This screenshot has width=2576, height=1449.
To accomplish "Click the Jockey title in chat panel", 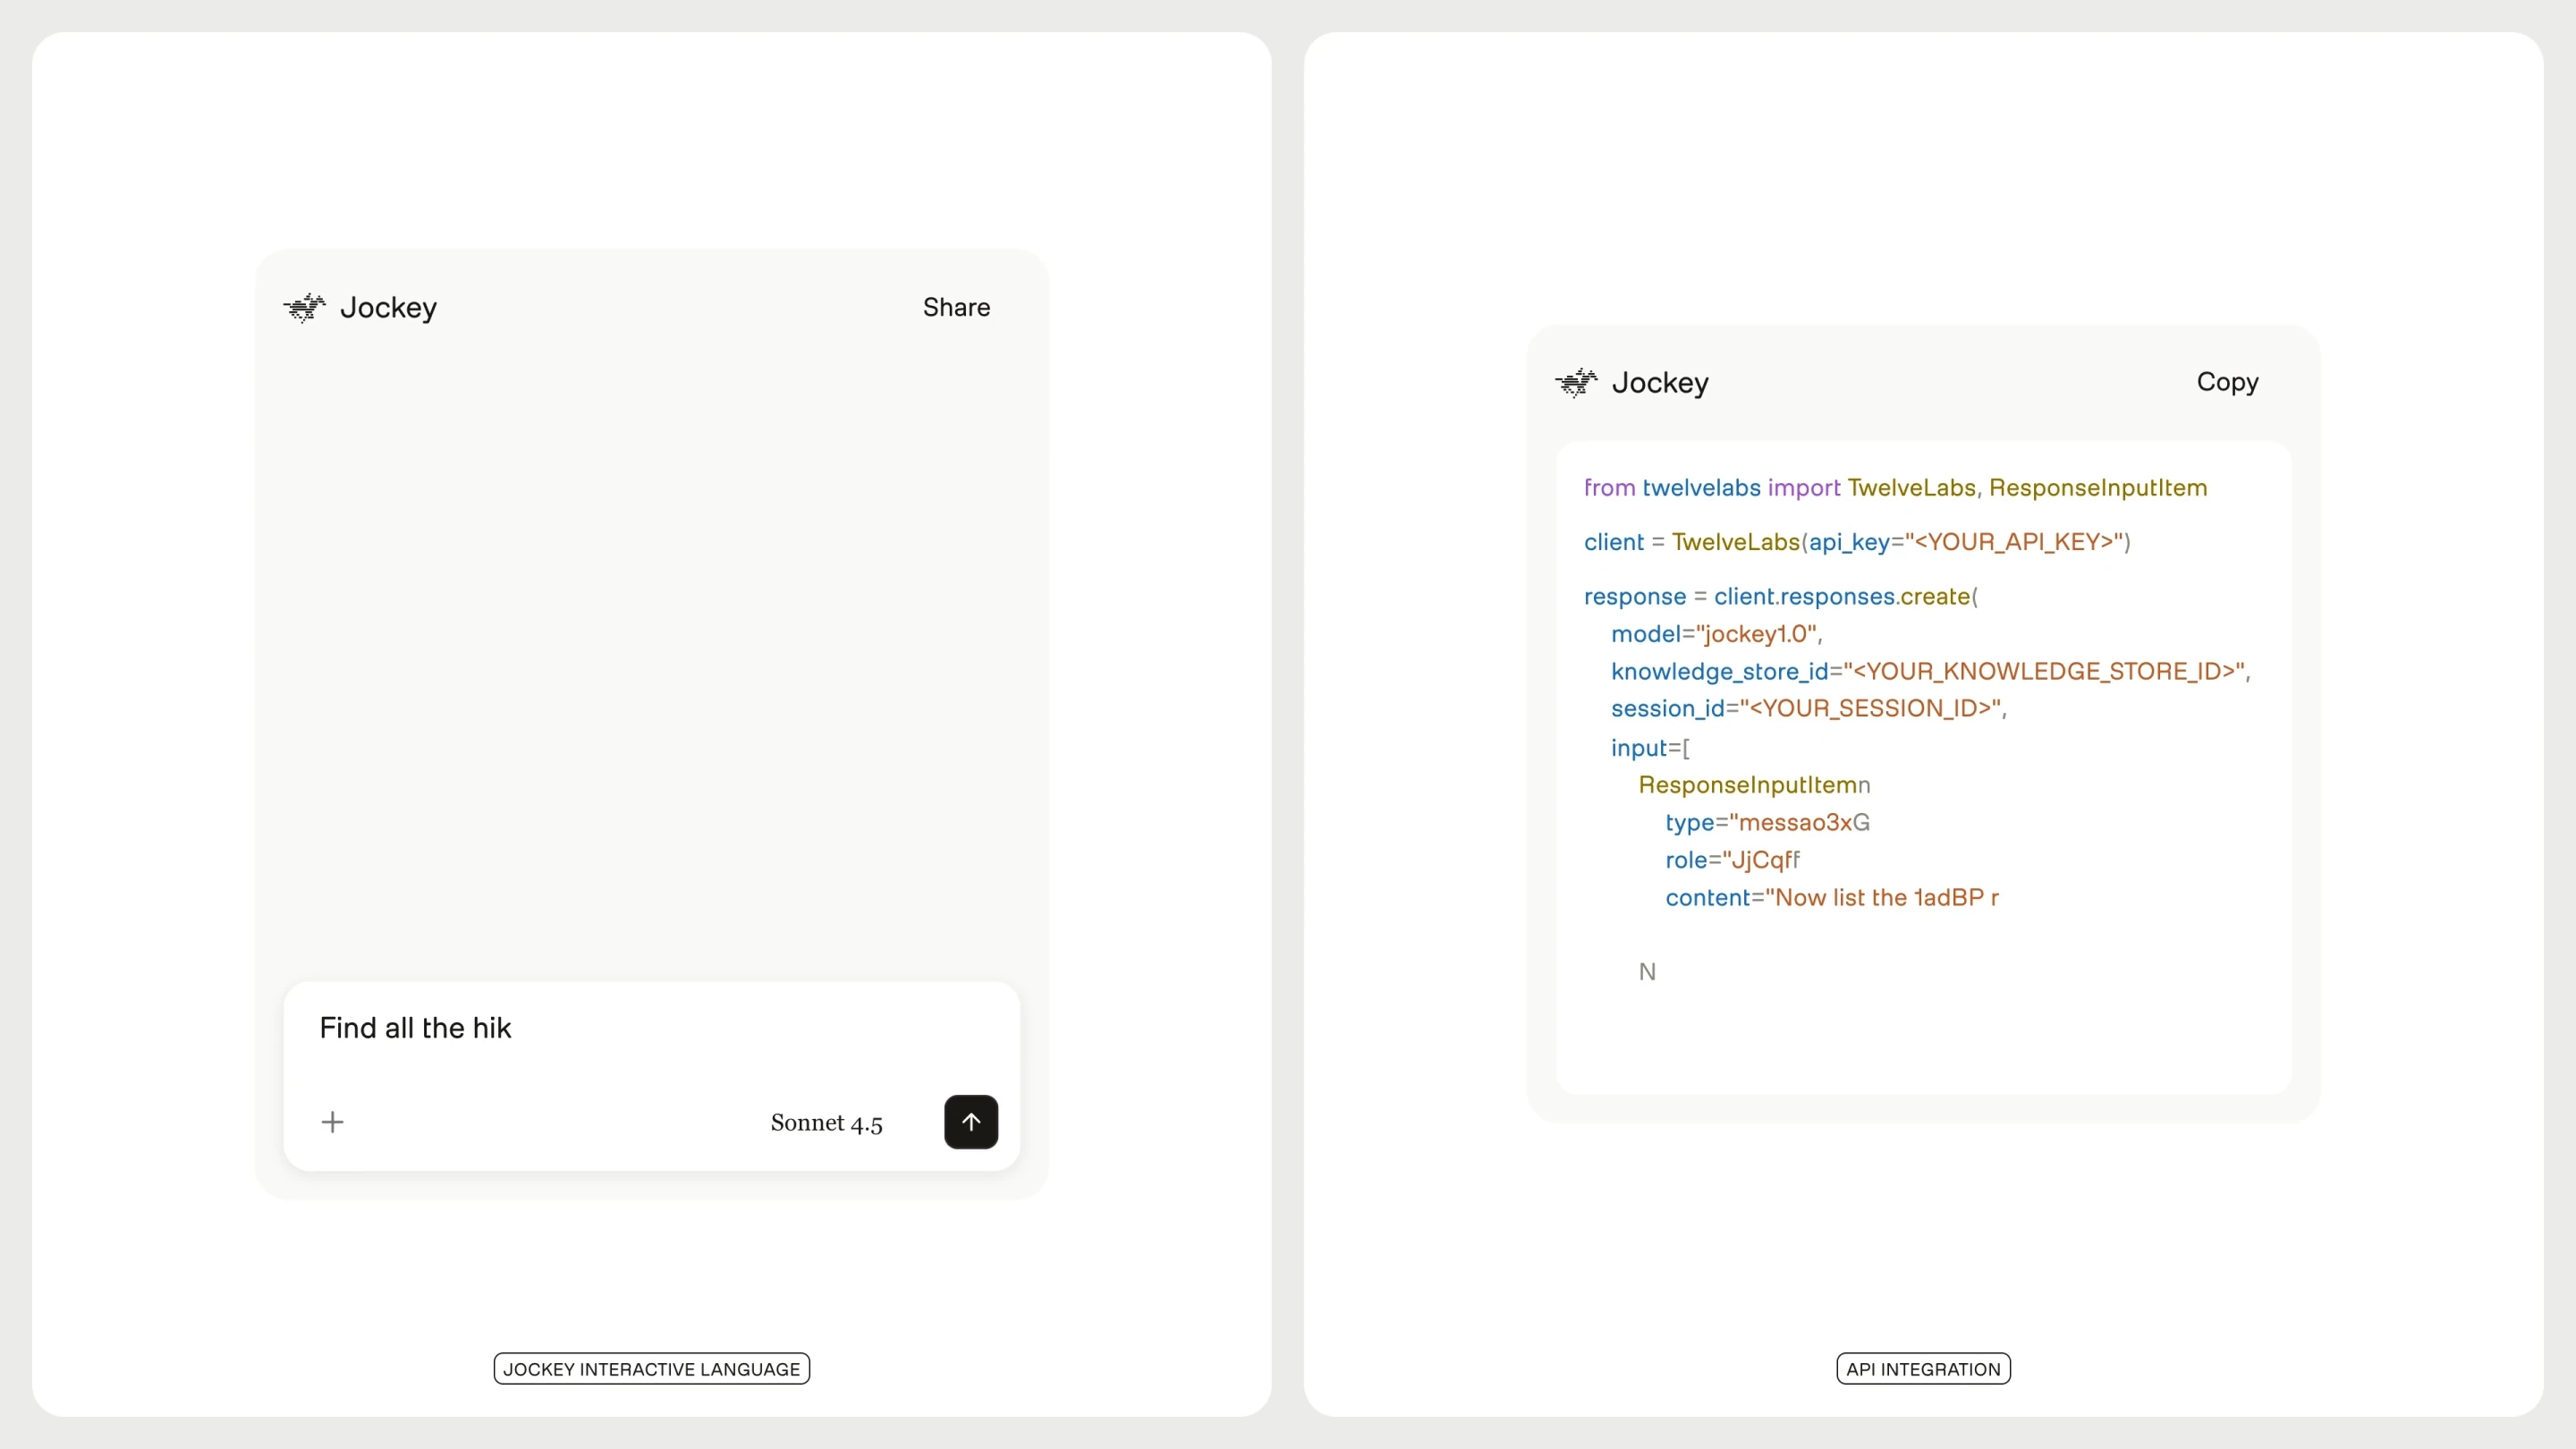I will pos(388,308).
